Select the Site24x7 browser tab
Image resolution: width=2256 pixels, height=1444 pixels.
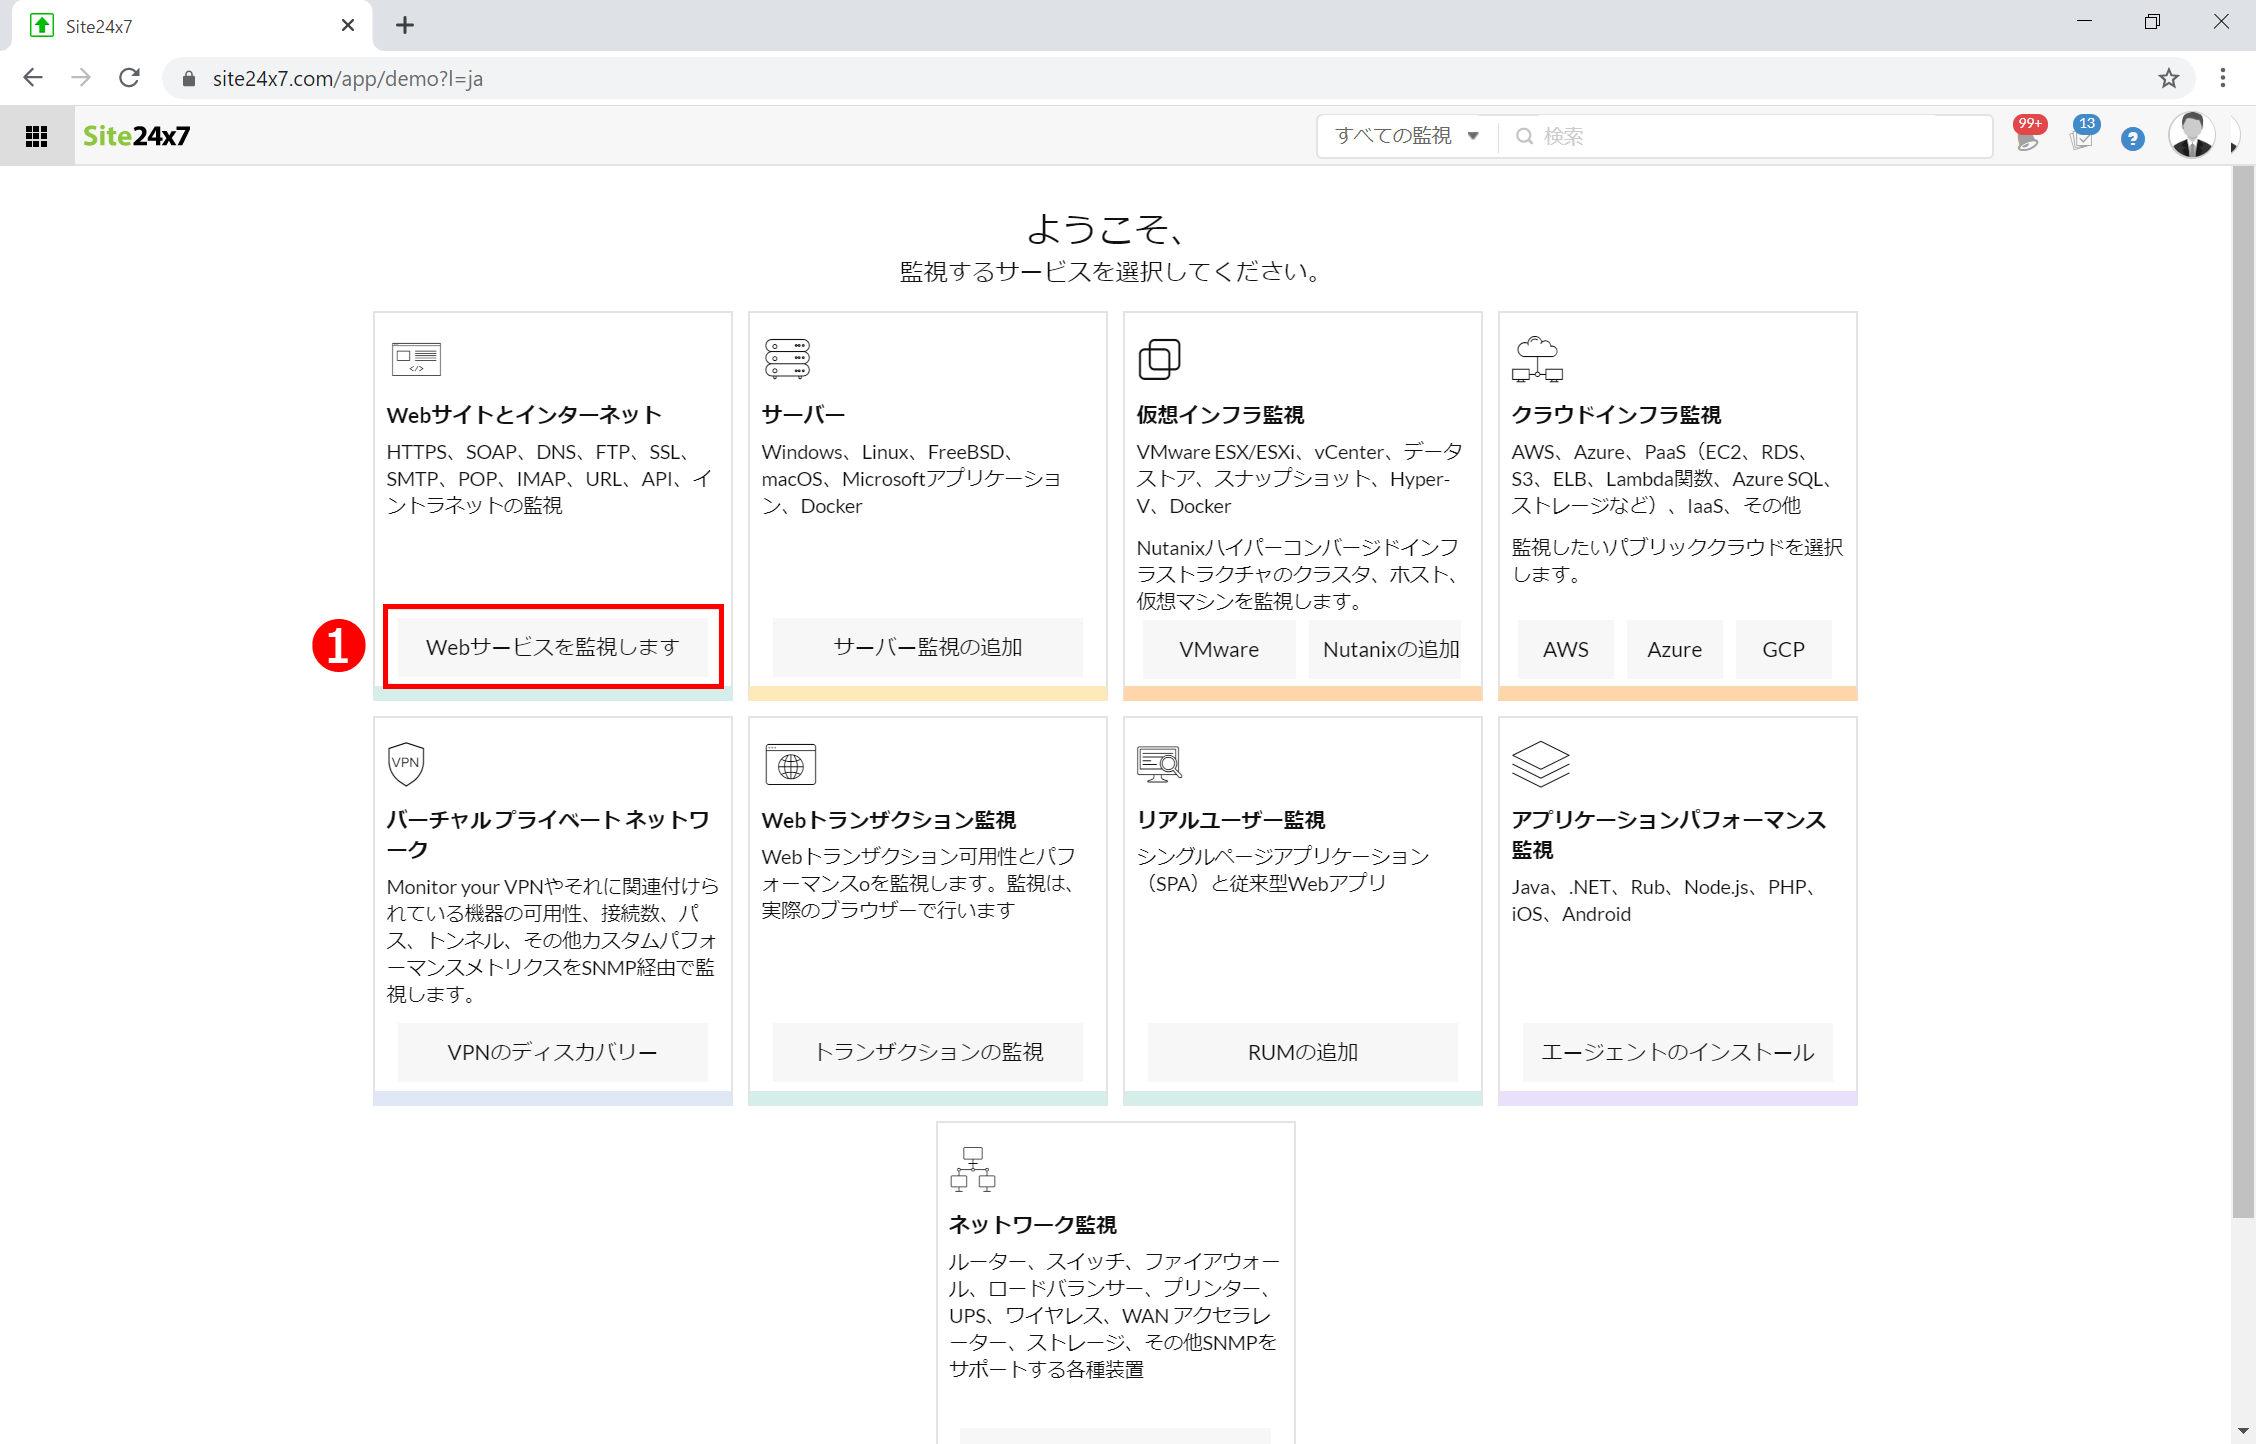(x=192, y=26)
